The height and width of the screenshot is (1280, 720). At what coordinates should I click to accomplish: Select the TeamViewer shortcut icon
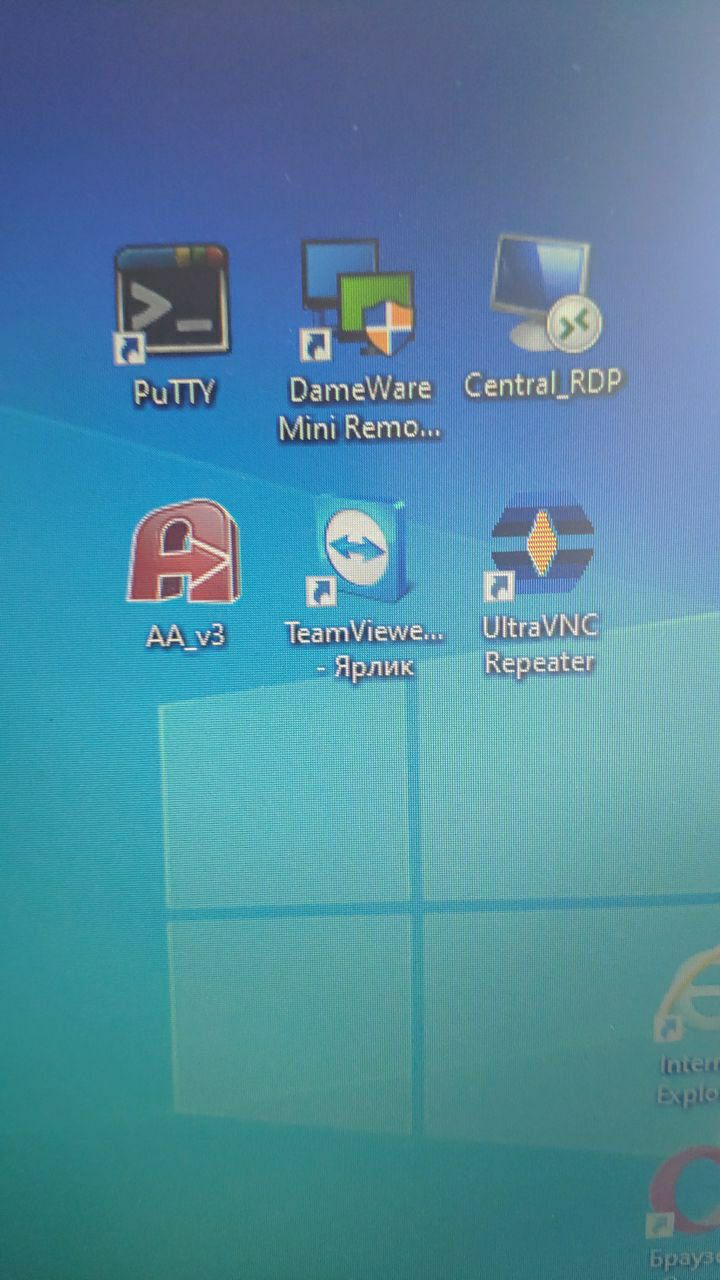point(361,554)
